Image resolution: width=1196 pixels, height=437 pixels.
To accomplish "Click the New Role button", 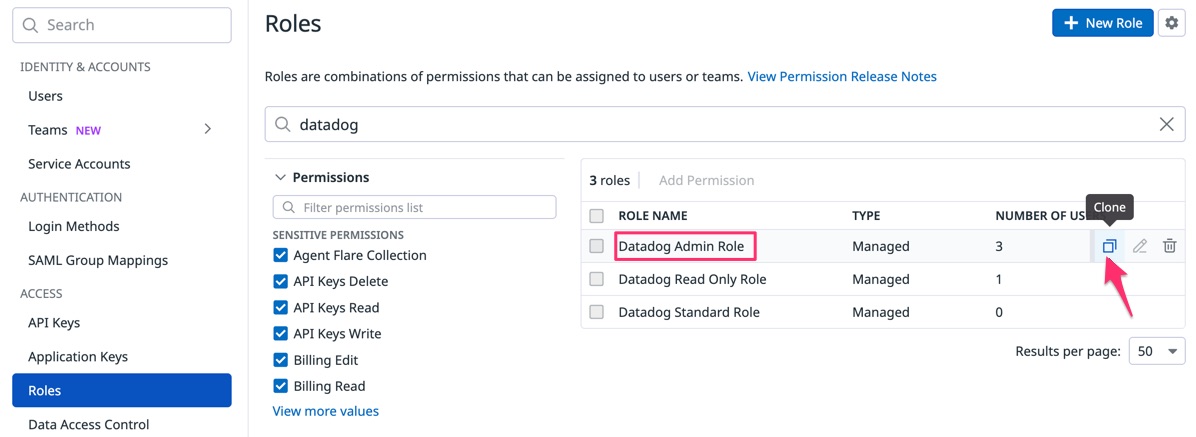I will [1102, 23].
